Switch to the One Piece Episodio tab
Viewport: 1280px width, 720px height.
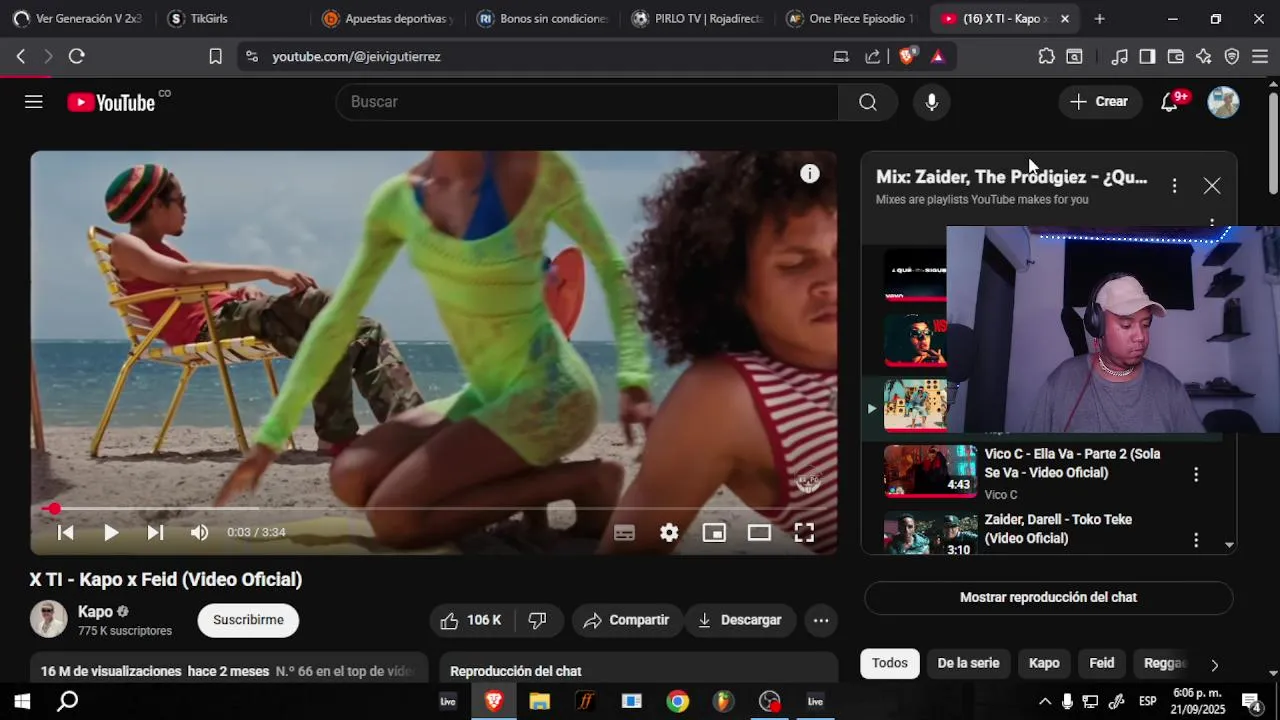(850, 19)
